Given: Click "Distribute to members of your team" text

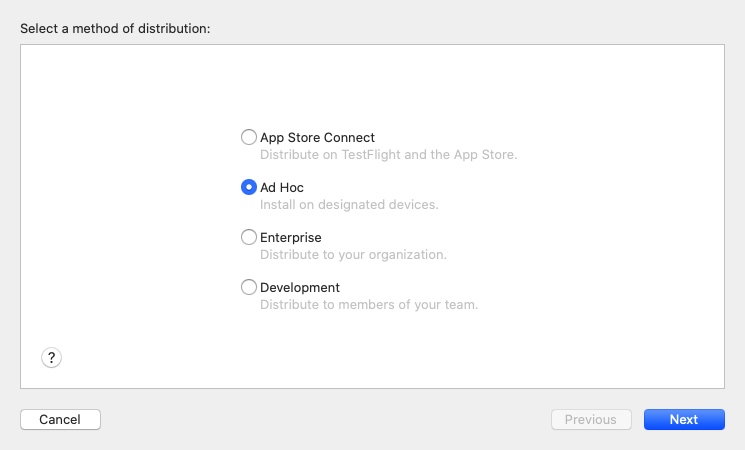Looking at the screenshot, I should [369, 304].
